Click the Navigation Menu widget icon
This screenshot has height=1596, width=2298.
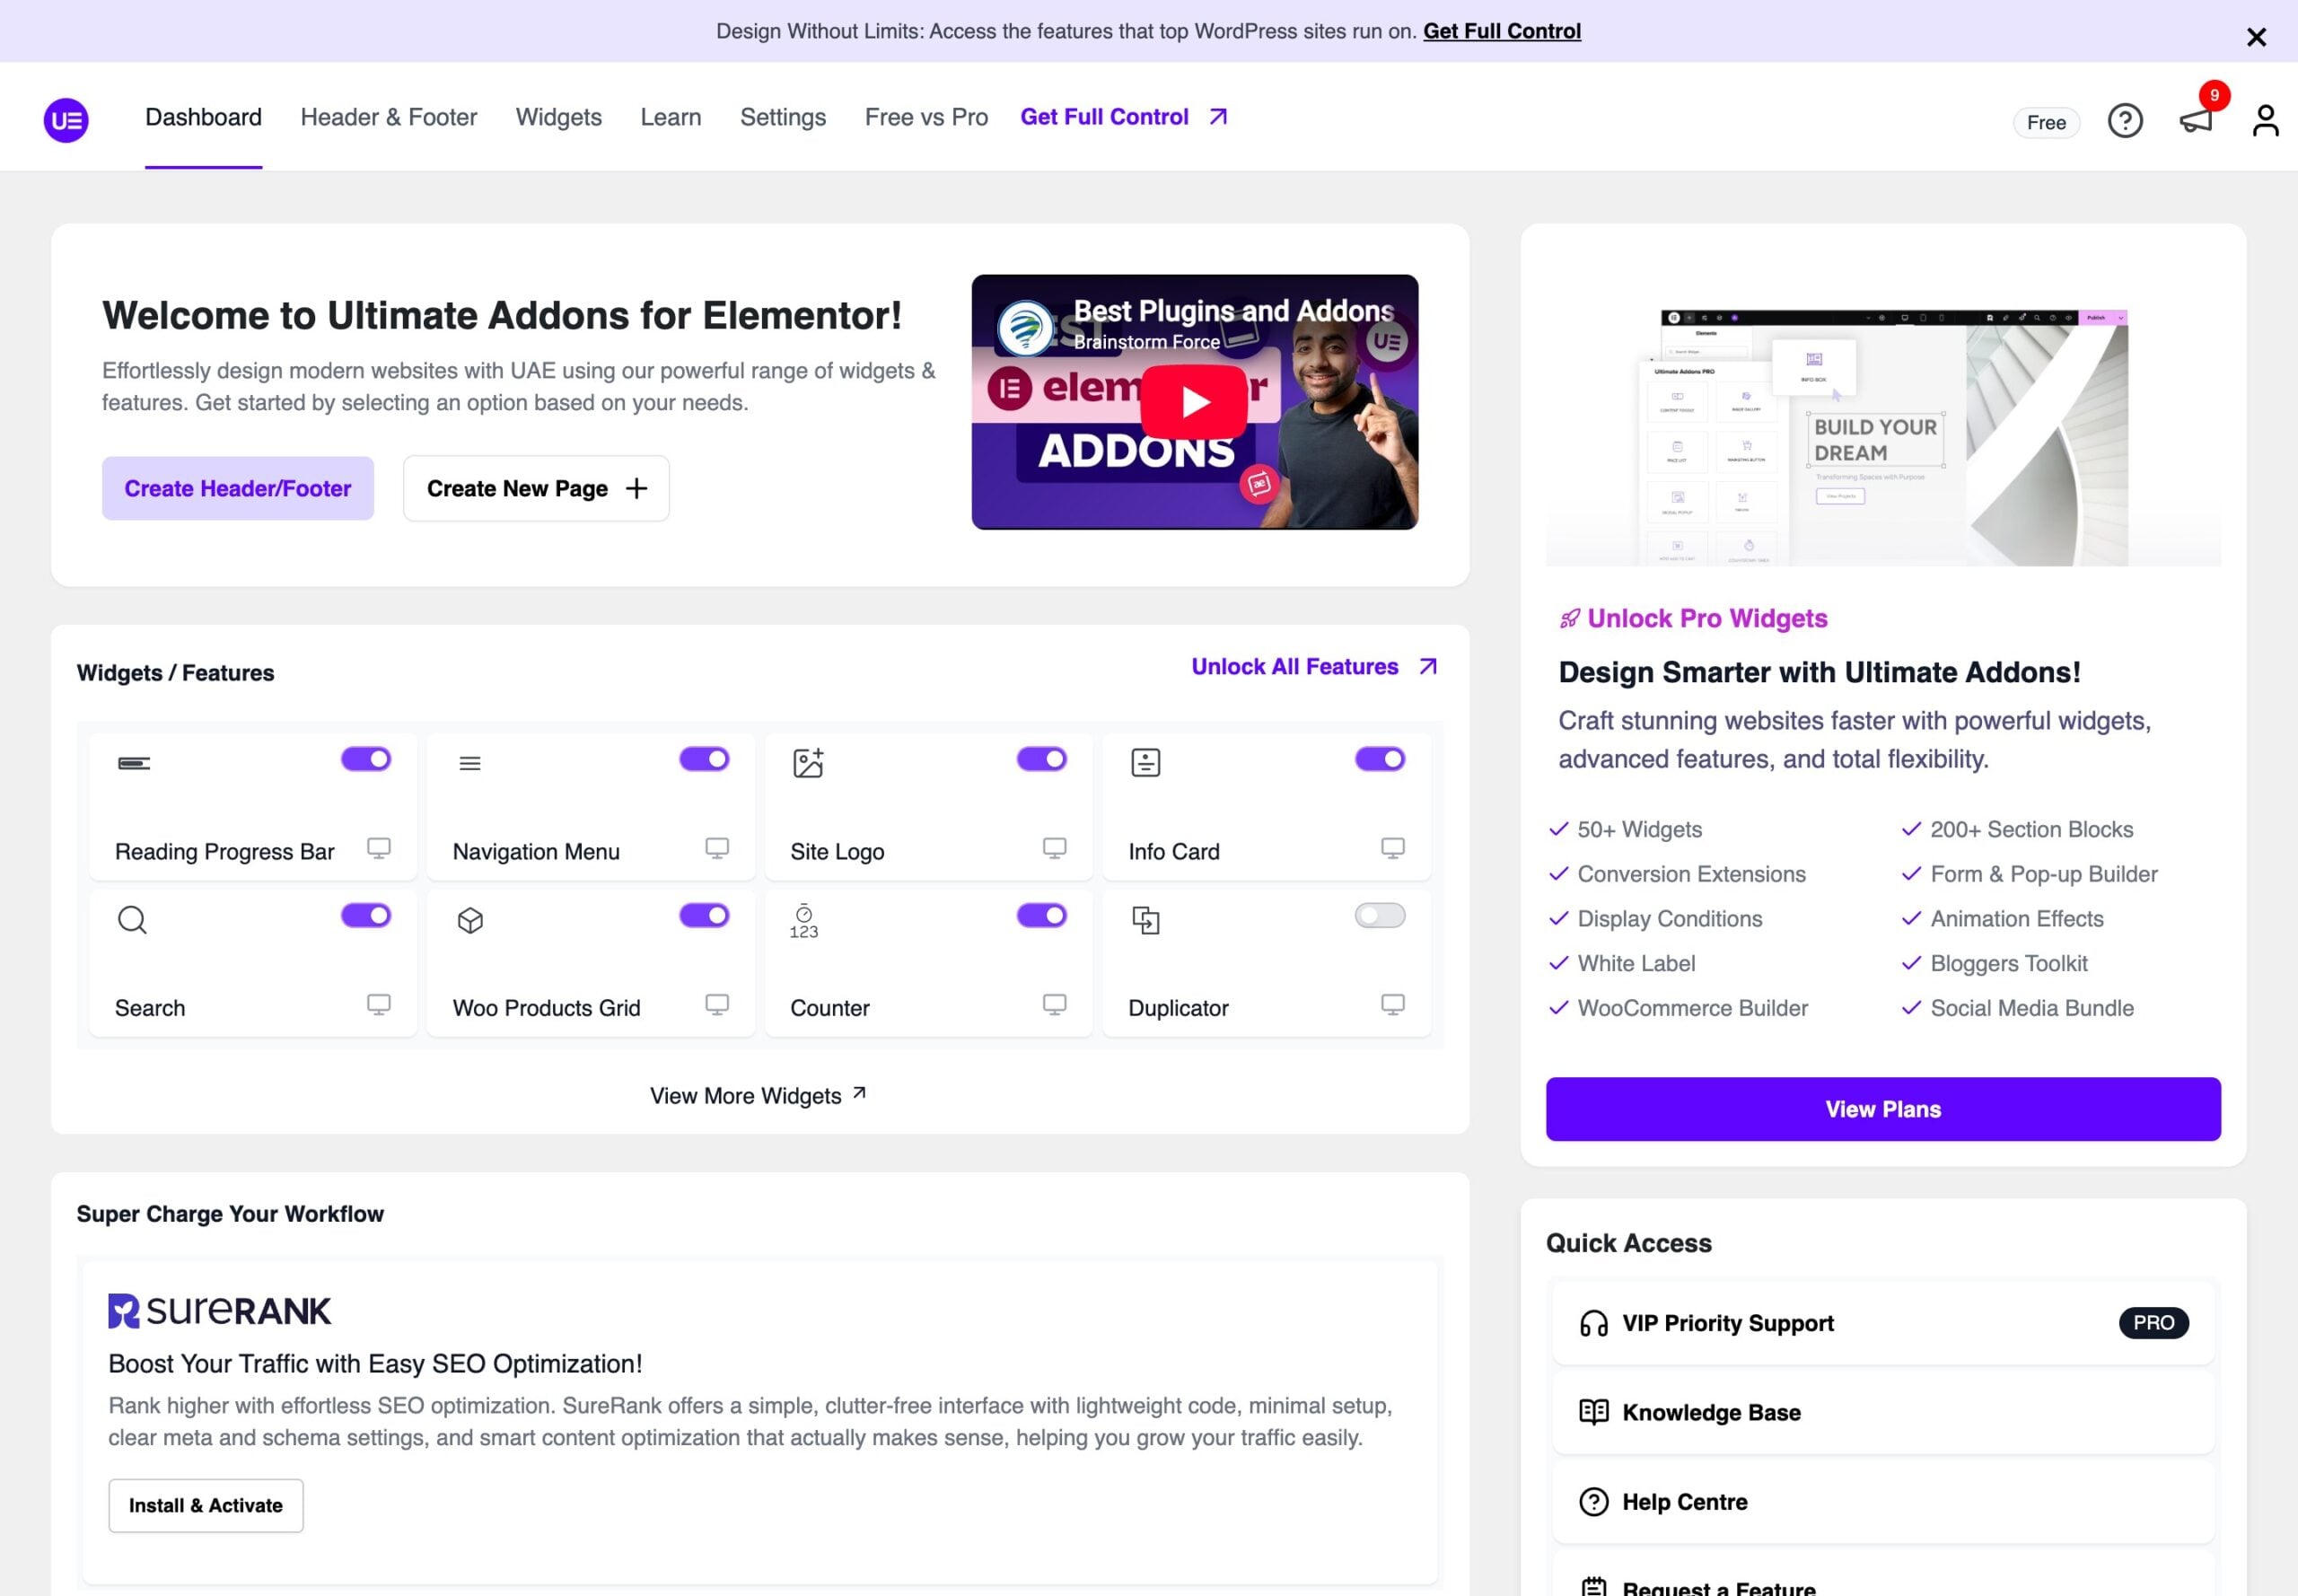[x=470, y=763]
